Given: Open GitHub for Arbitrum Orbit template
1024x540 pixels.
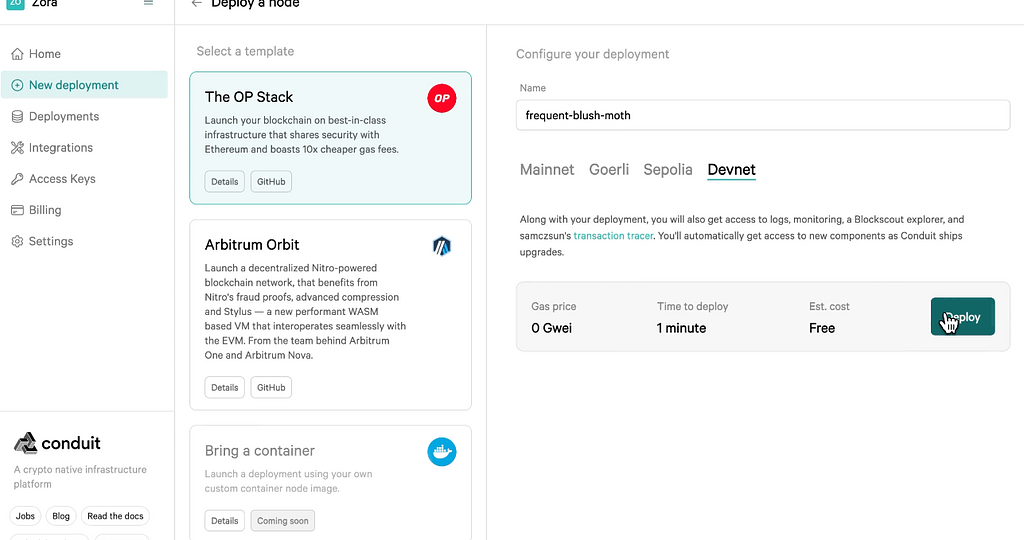Looking at the screenshot, I should pyautogui.click(x=271, y=387).
